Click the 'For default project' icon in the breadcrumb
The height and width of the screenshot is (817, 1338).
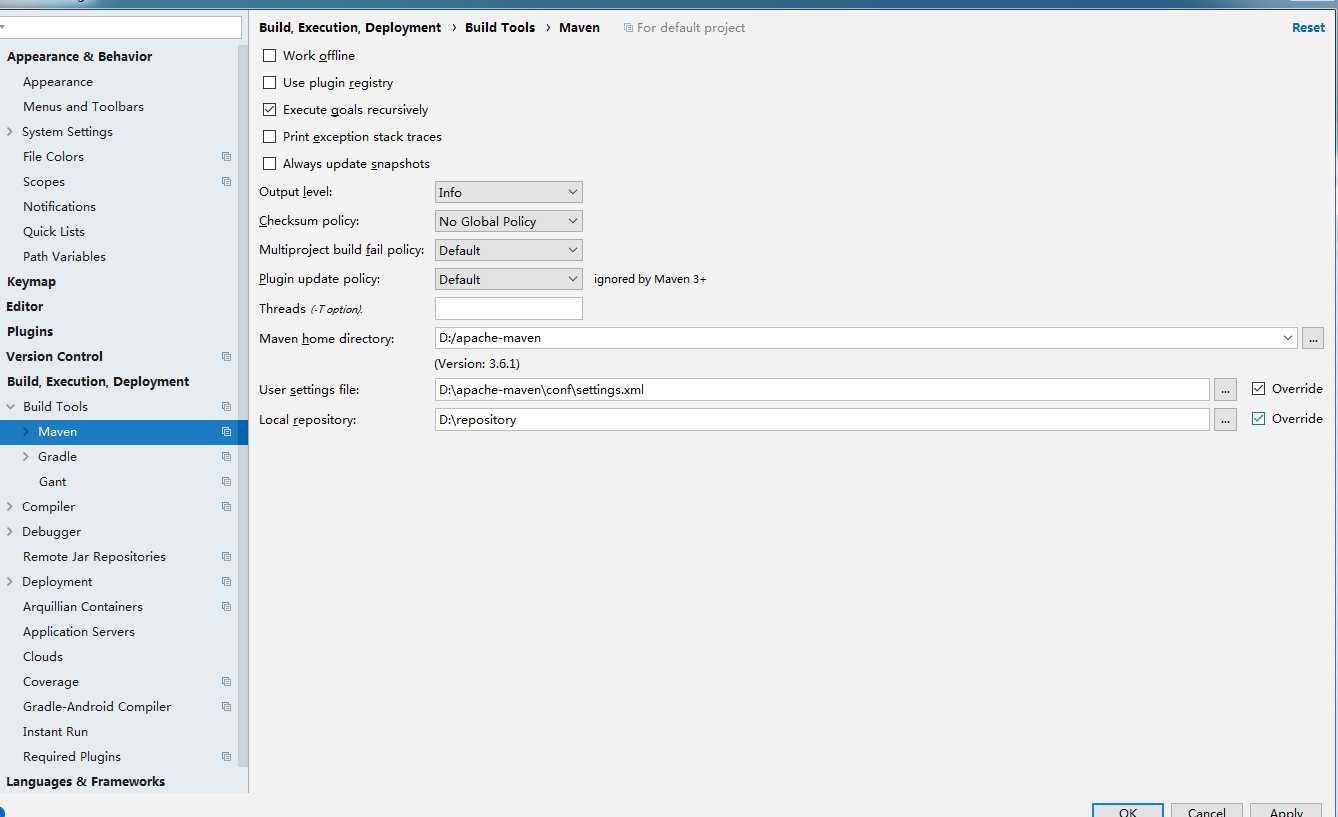[x=628, y=28]
